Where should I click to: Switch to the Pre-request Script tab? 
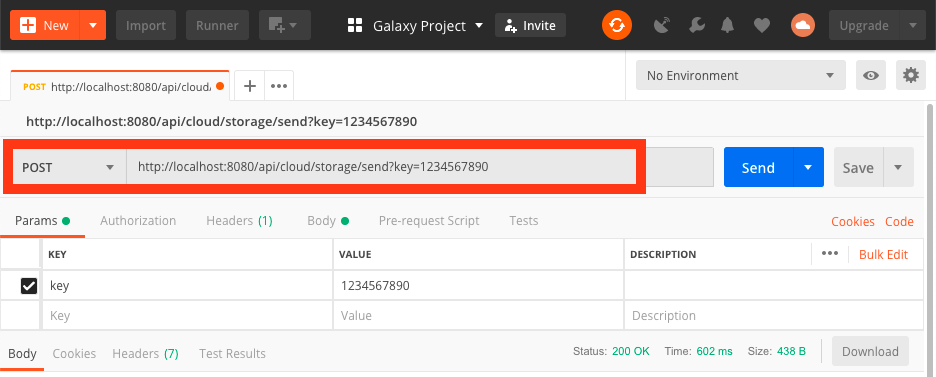pyautogui.click(x=429, y=221)
